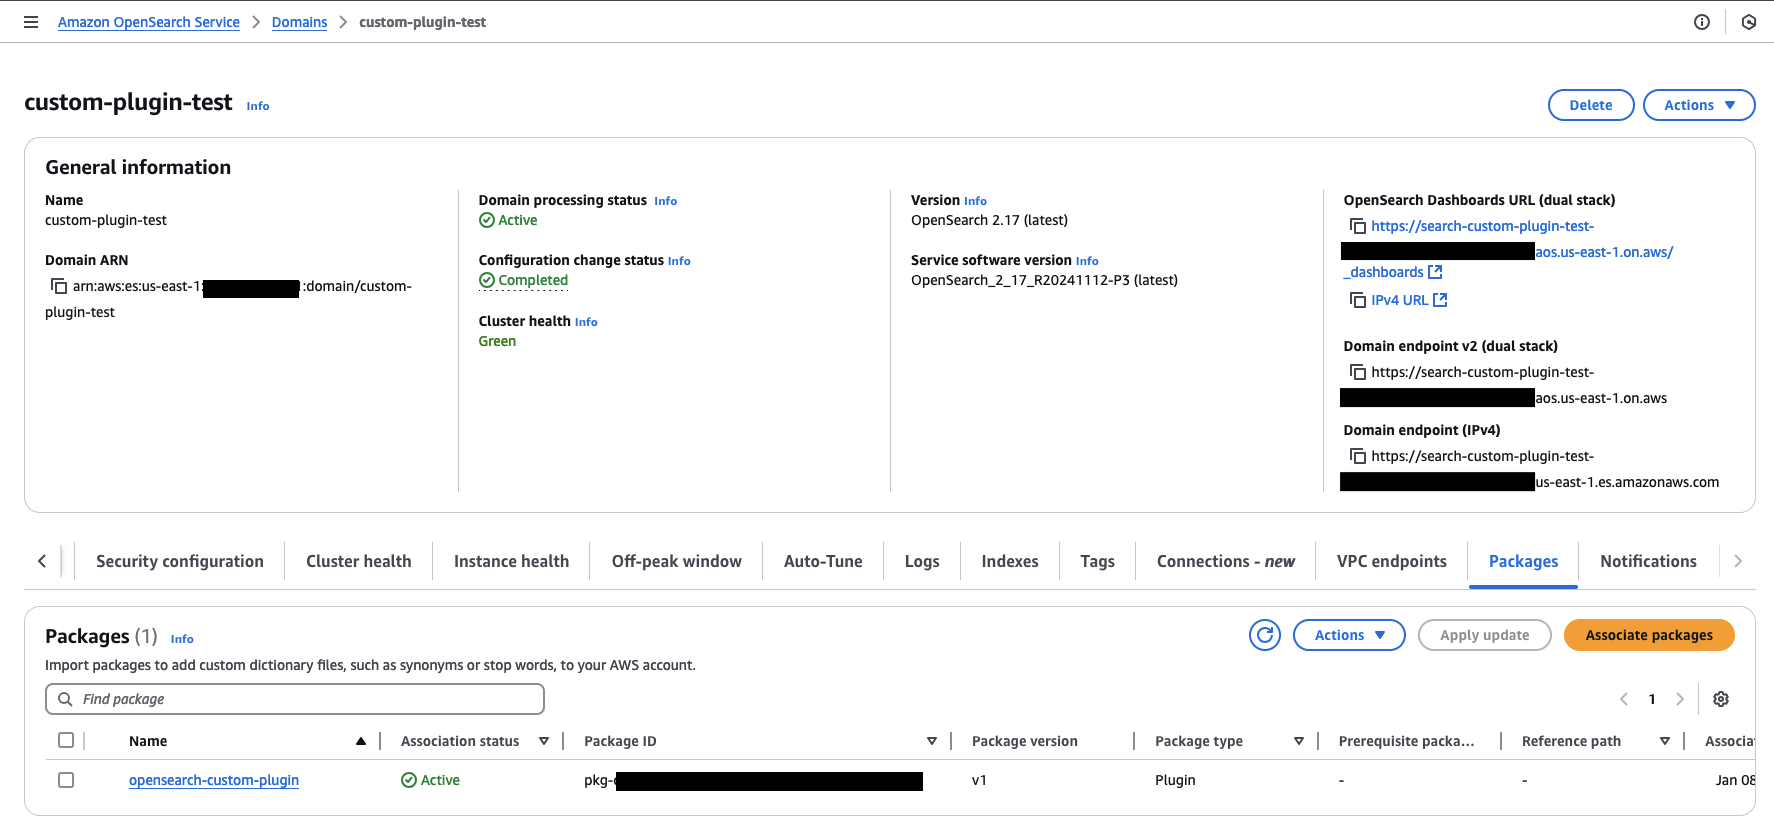The height and width of the screenshot is (818, 1774).
Task: Select the Packages tab
Action: click(x=1523, y=562)
